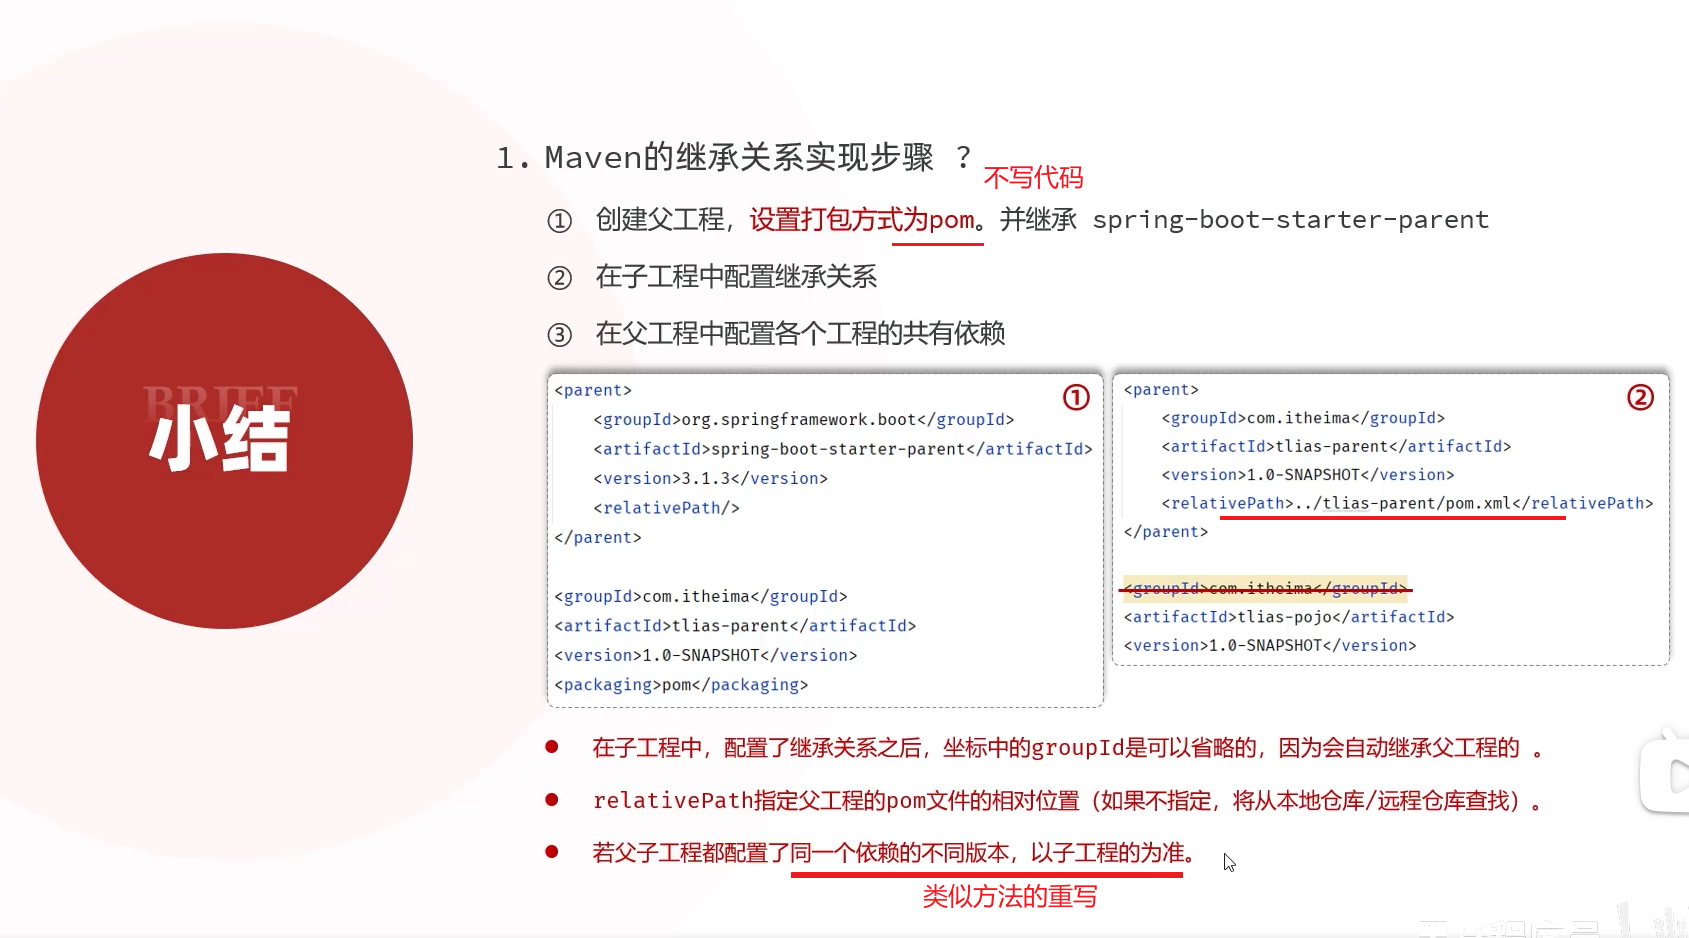Click version '3.1.3' code line
Image resolution: width=1689 pixels, height=938 pixels.
[710, 479]
